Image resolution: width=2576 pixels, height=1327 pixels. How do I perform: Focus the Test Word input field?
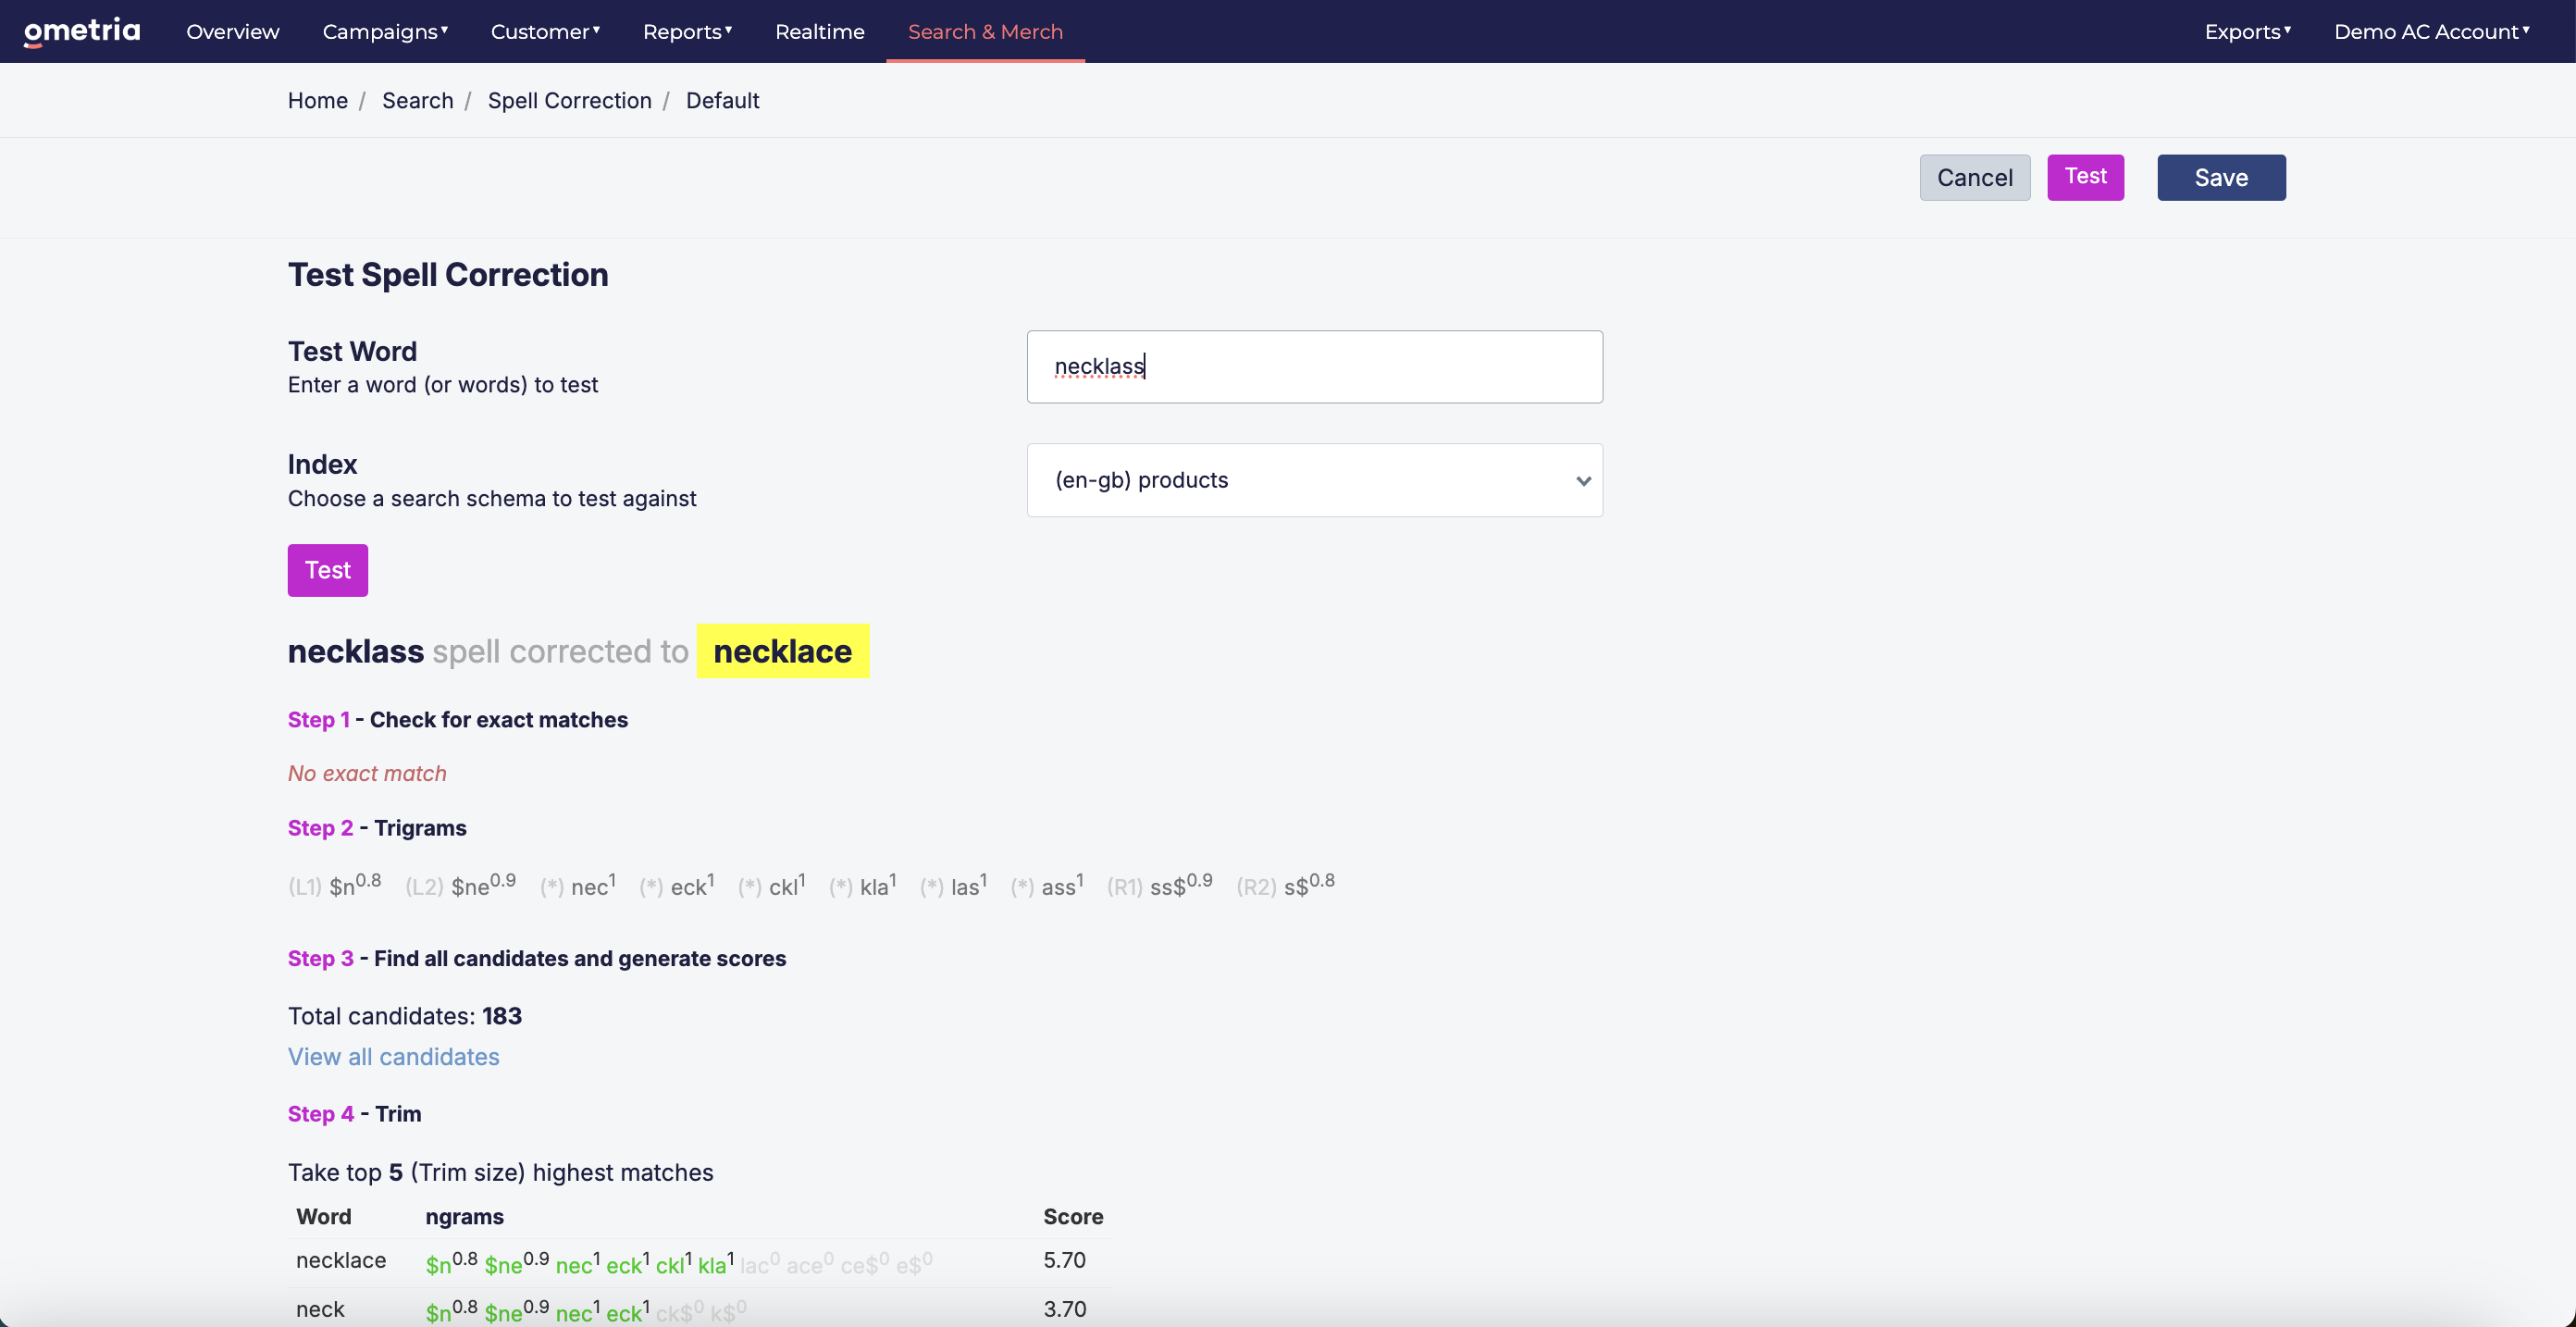pos(1315,367)
